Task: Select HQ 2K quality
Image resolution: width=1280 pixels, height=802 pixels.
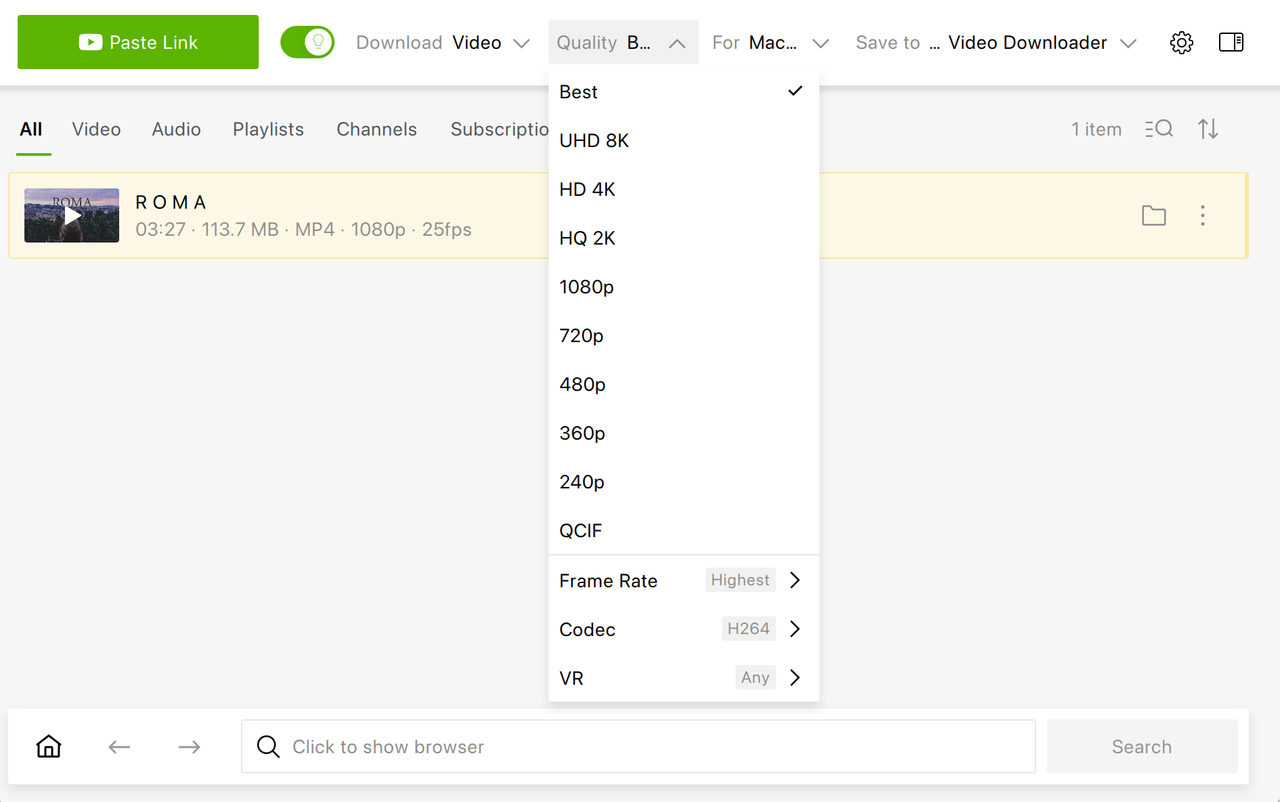Action: coord(684,239)
